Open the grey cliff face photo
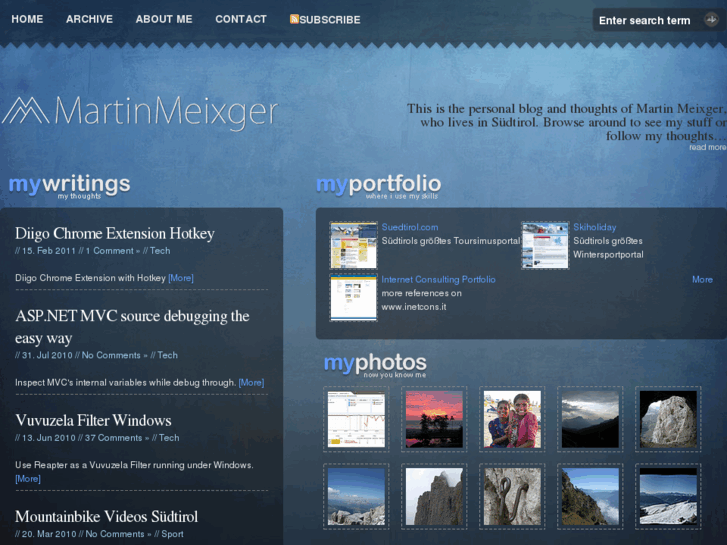Viewport: 727px width, 545px height. pos(434,496)
